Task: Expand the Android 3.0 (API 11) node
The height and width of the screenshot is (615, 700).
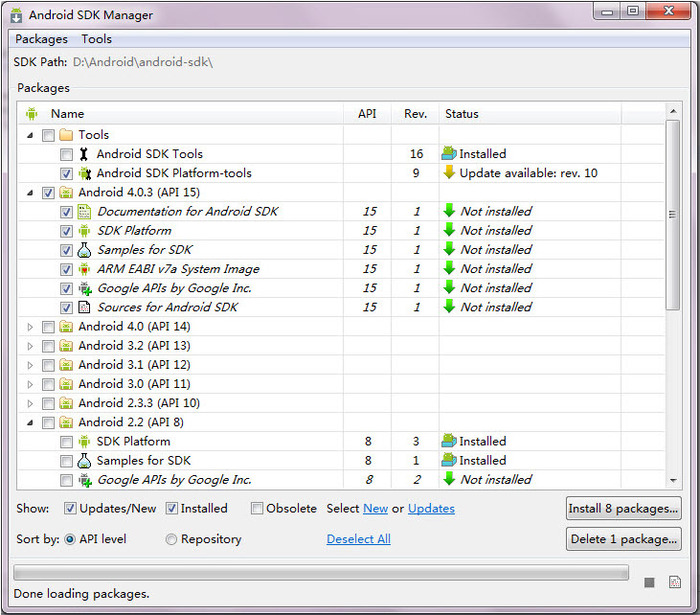Action: click(30, 385)
